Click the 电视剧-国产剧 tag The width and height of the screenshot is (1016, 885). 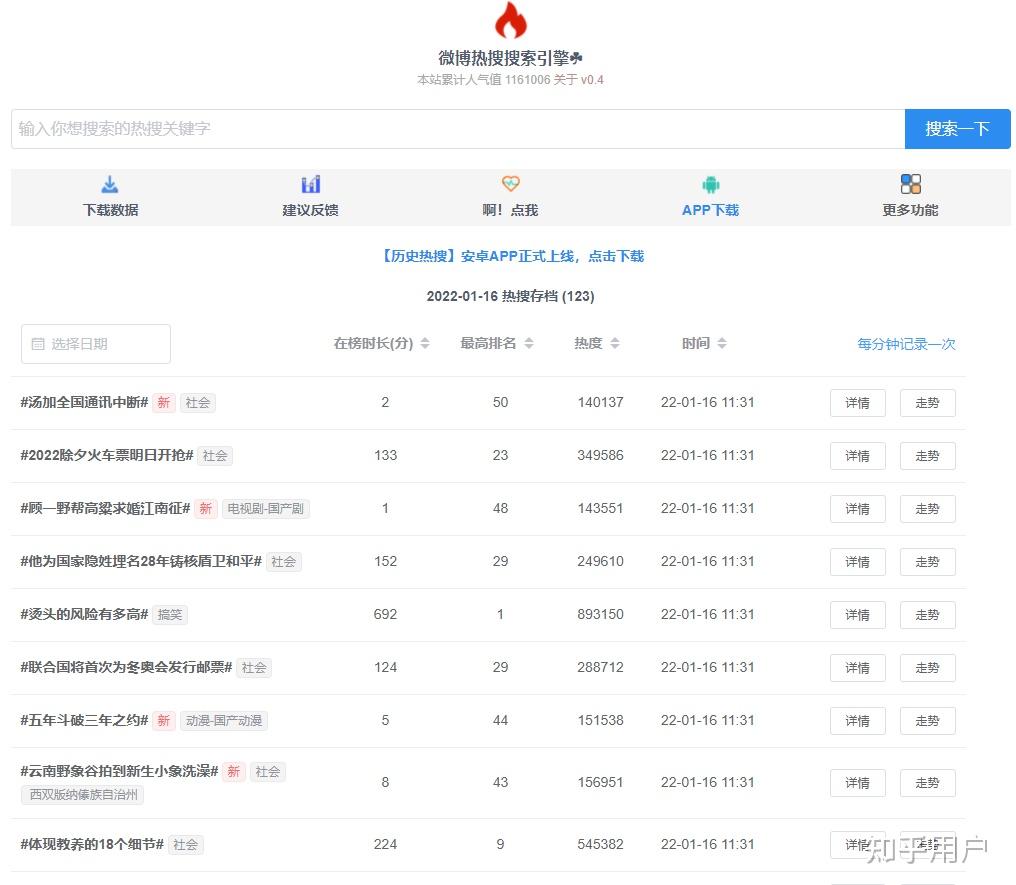coord(266,509)
